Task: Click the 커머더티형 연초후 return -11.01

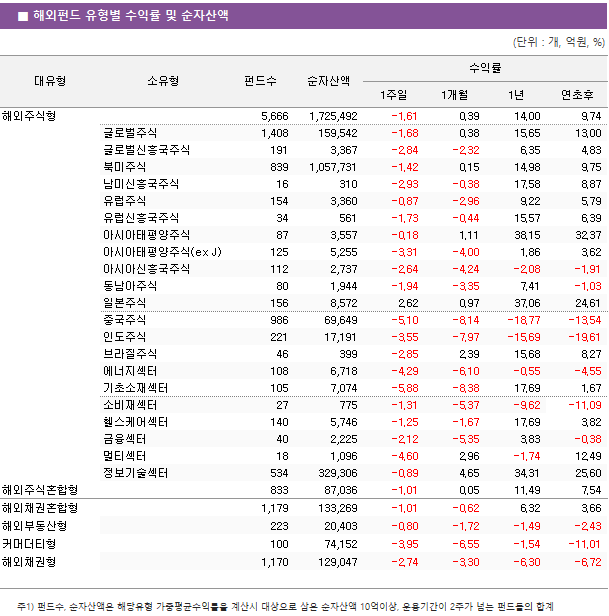Action: pos(585,544)
